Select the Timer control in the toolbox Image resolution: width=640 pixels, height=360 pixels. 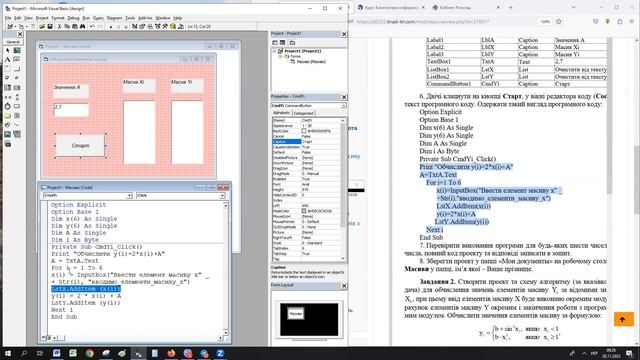pyautogui.click(x=7, y=106)
